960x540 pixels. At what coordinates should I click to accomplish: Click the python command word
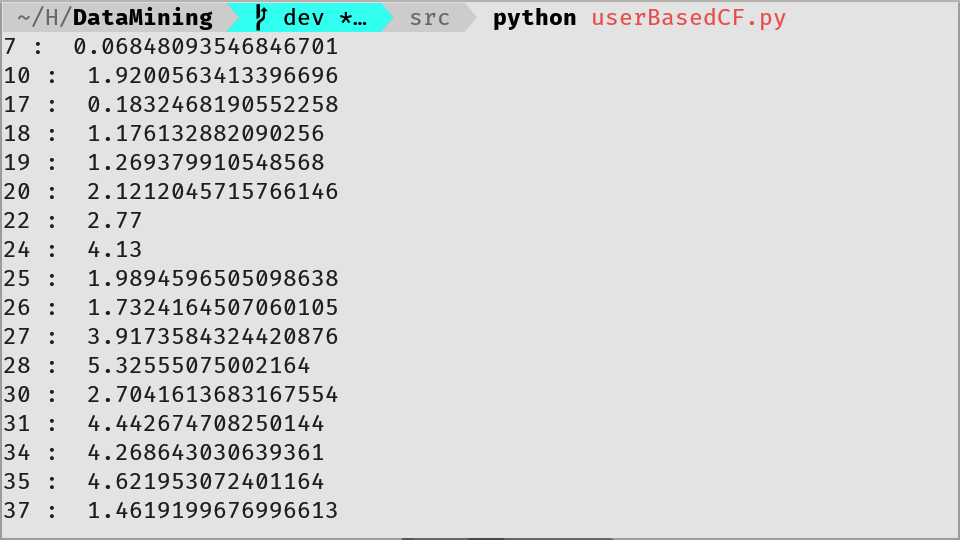(x=534, y=18)
